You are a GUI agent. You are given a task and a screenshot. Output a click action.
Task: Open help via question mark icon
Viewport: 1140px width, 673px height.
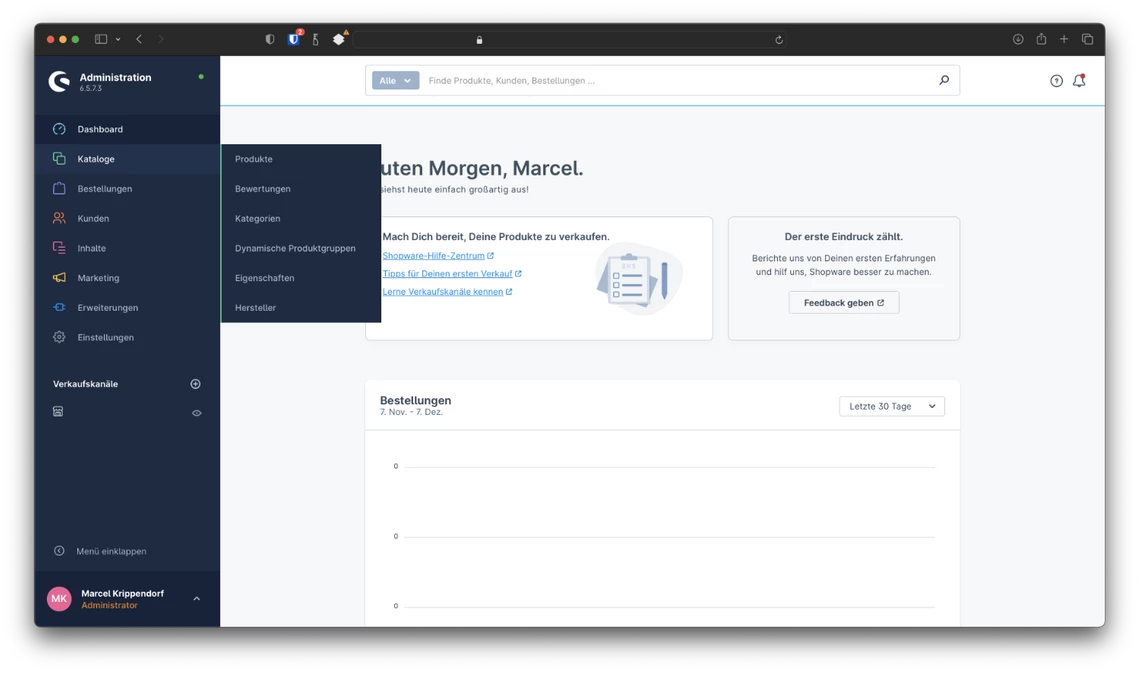[x=1056, y=81]
